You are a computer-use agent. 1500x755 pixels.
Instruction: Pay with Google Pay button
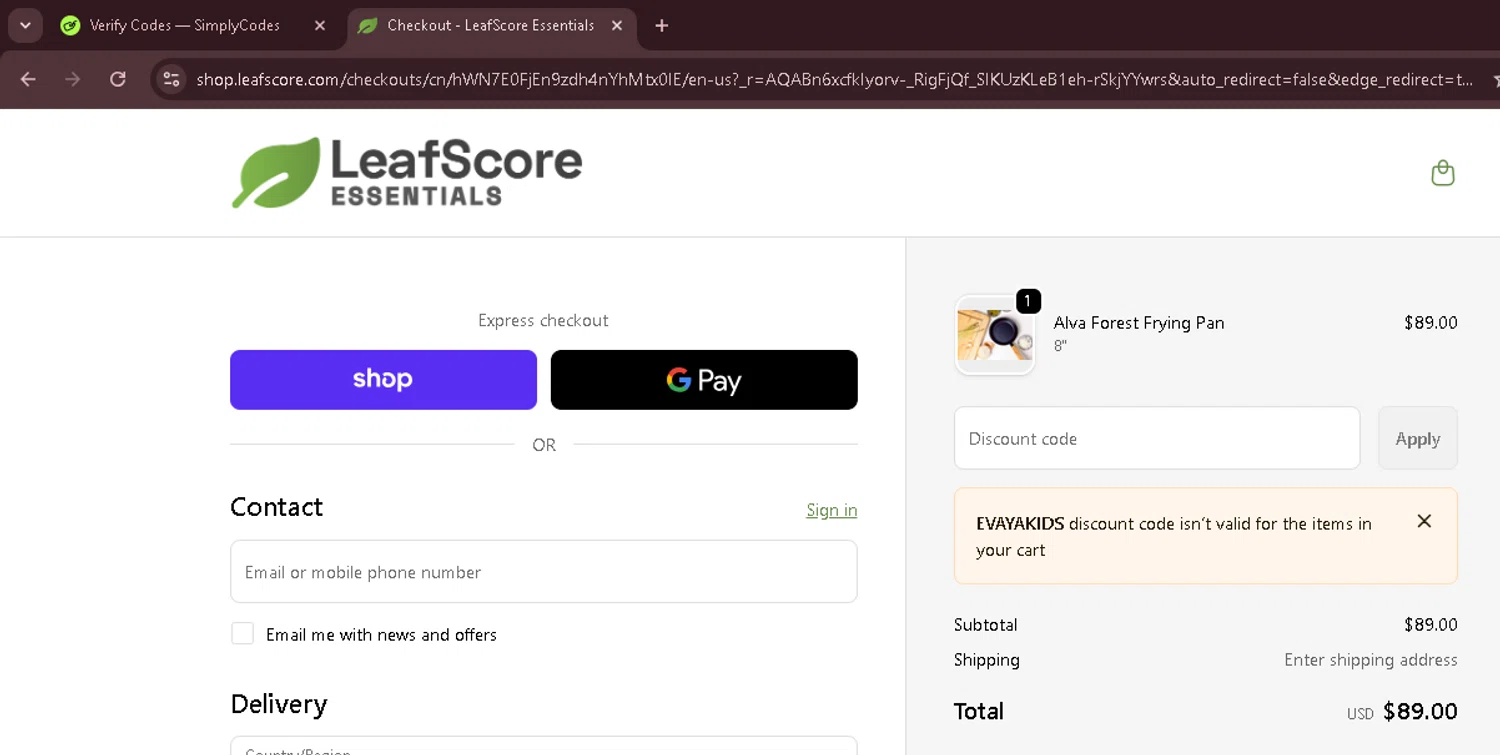(704, 380)
